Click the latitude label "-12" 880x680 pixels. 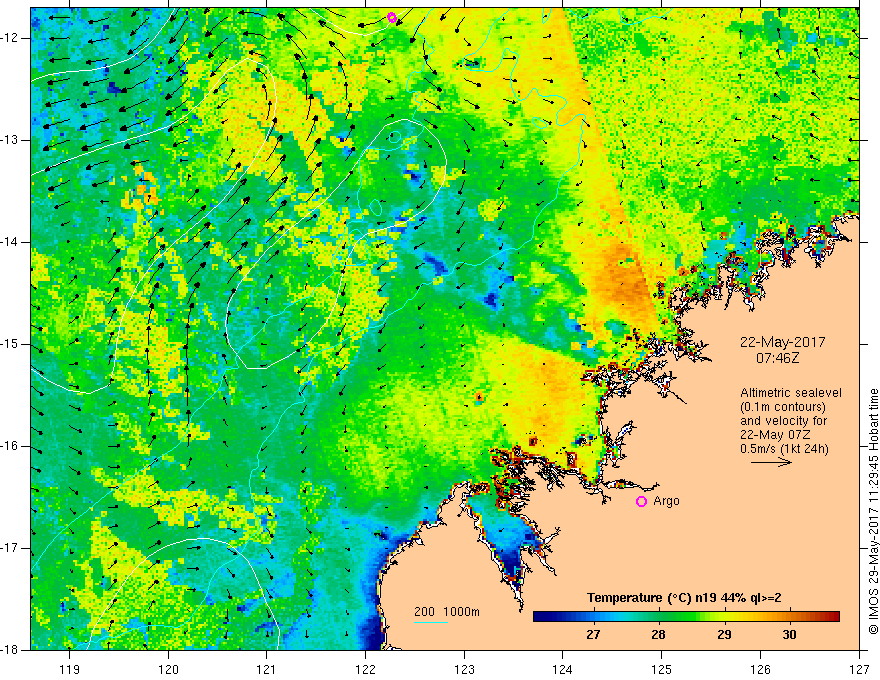point(11,38)
